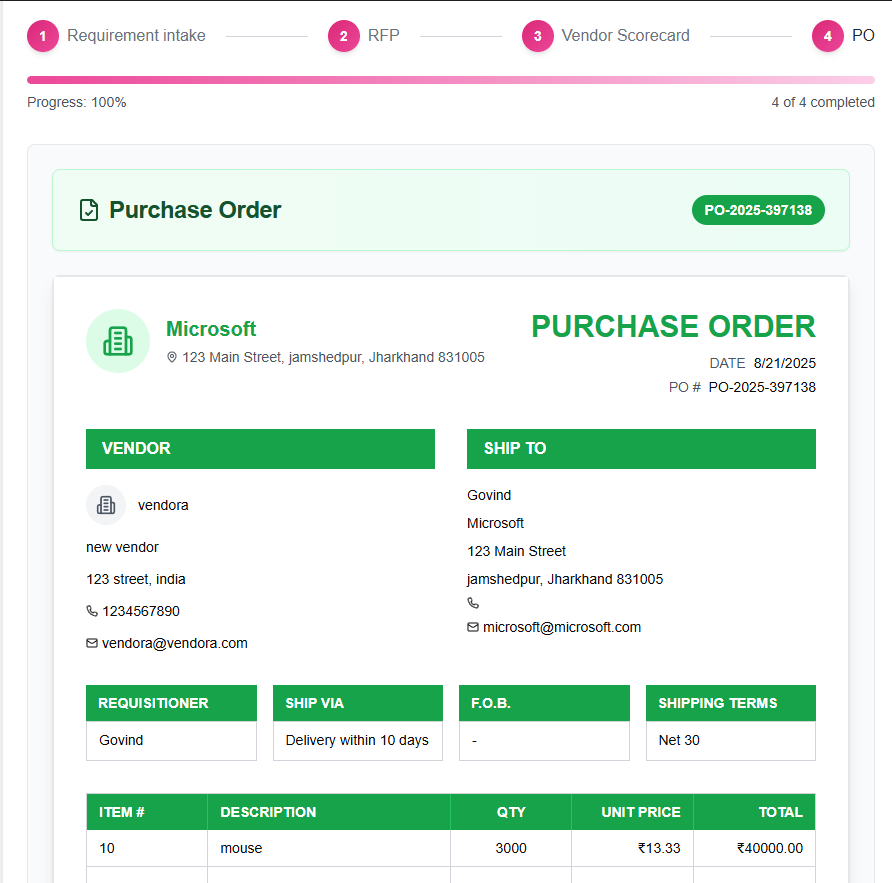Click the vendor phone icon

pyautogui.click(x=92, y=611)
